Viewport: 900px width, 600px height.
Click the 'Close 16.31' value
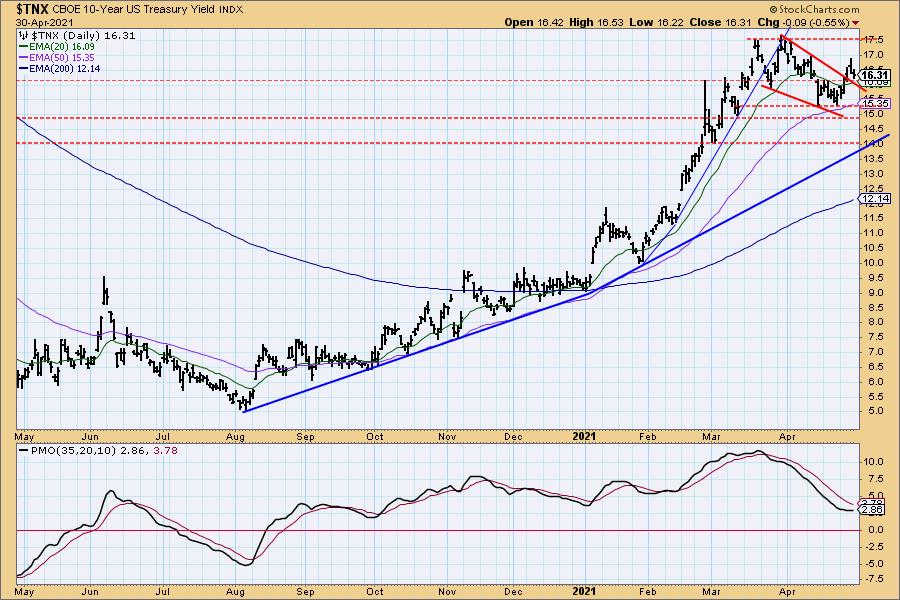[x=721, y=22]
